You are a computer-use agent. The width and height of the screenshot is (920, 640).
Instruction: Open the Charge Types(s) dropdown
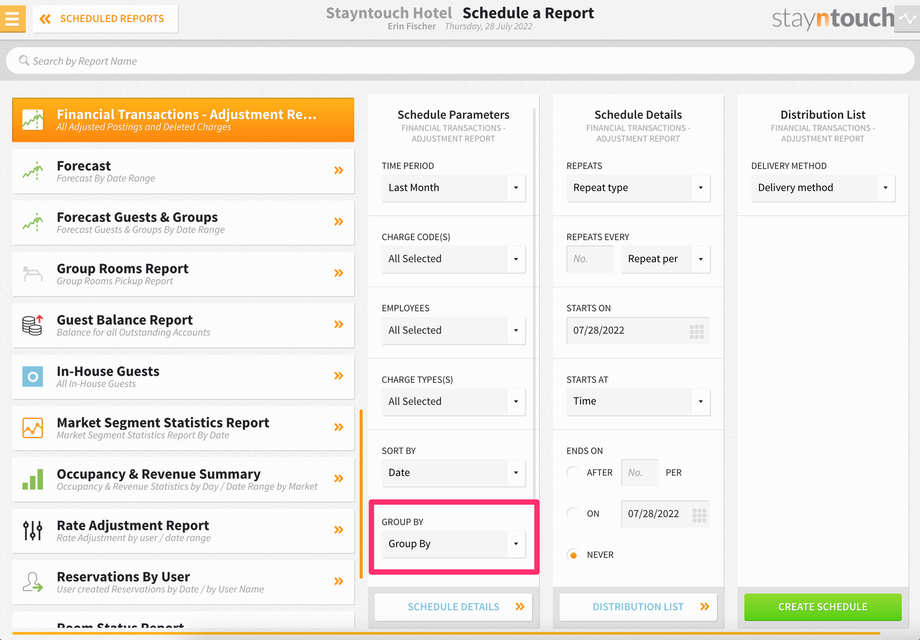[454, 401]
